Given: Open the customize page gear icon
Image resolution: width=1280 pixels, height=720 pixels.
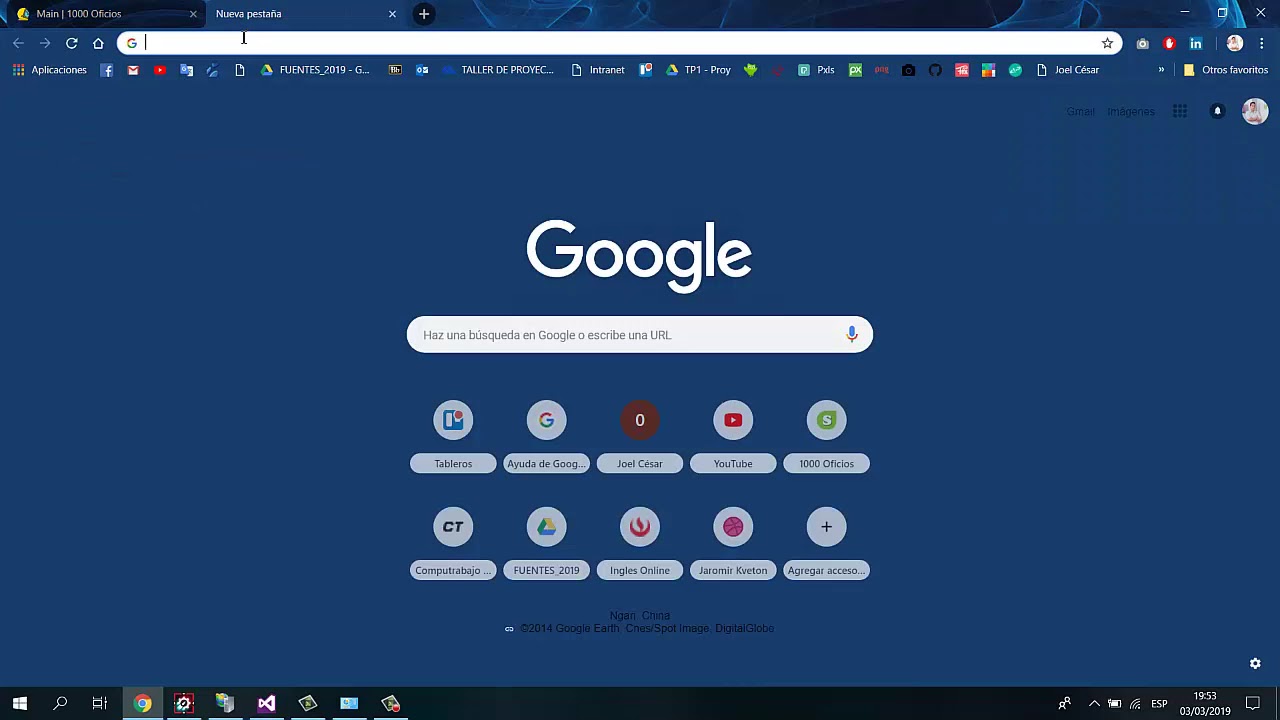Looking at the screenshot, I should [x=1255, y=663].
